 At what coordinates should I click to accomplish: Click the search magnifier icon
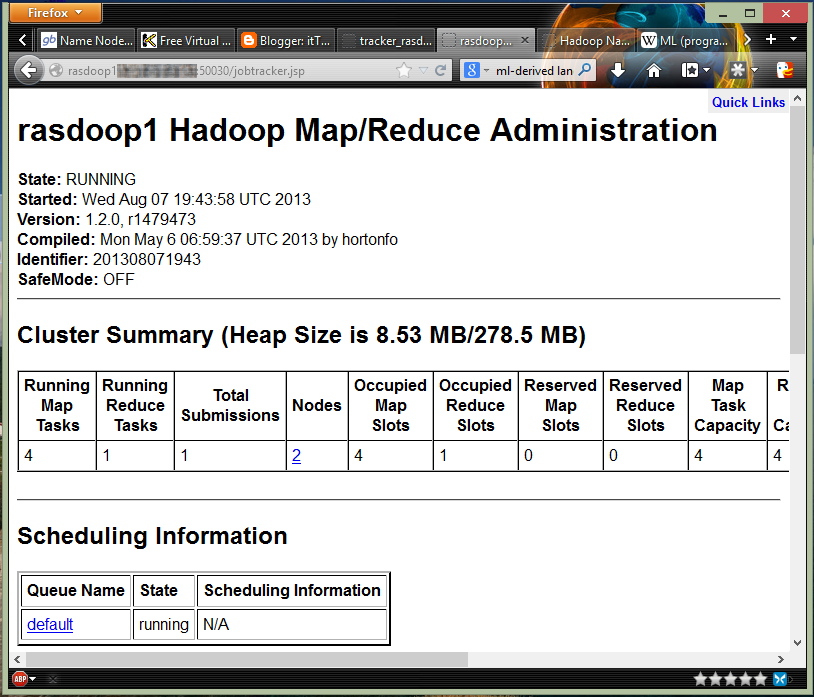click(585, 70)
